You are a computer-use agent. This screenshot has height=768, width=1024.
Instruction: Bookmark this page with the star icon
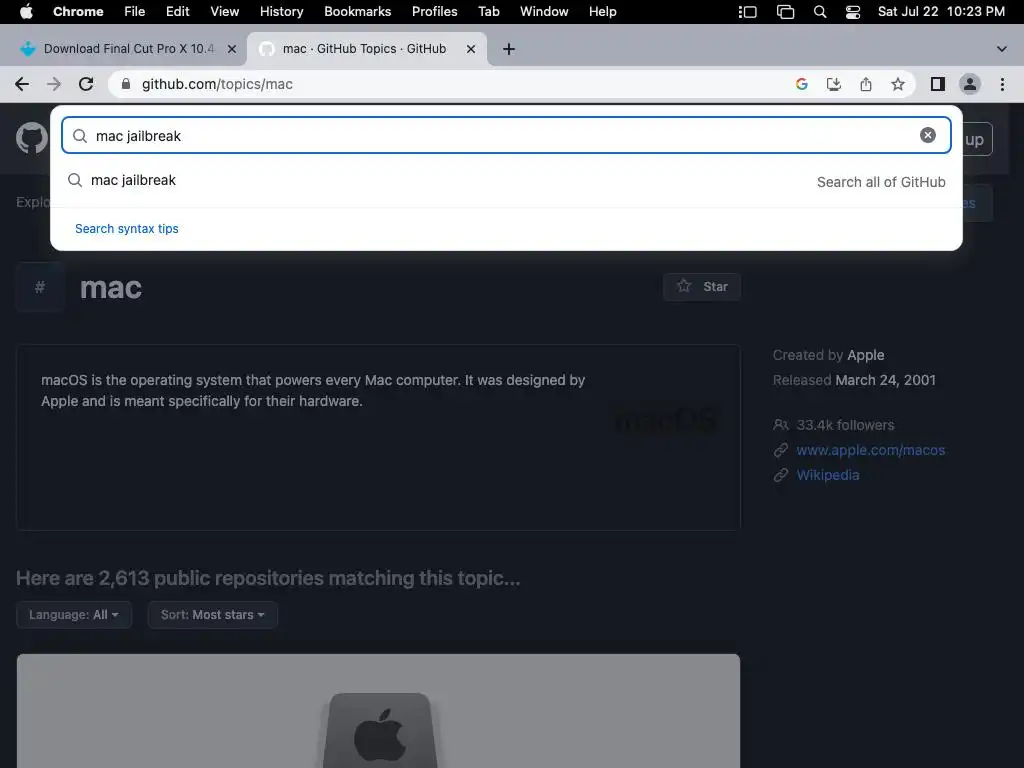tap(898, 84)
